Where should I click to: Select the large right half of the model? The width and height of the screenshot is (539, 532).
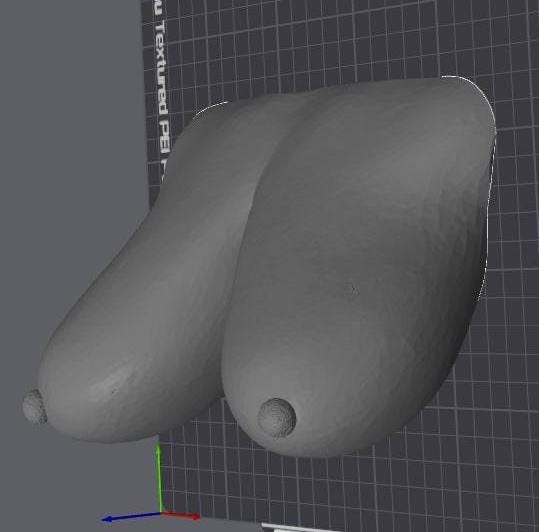point(358,268)
